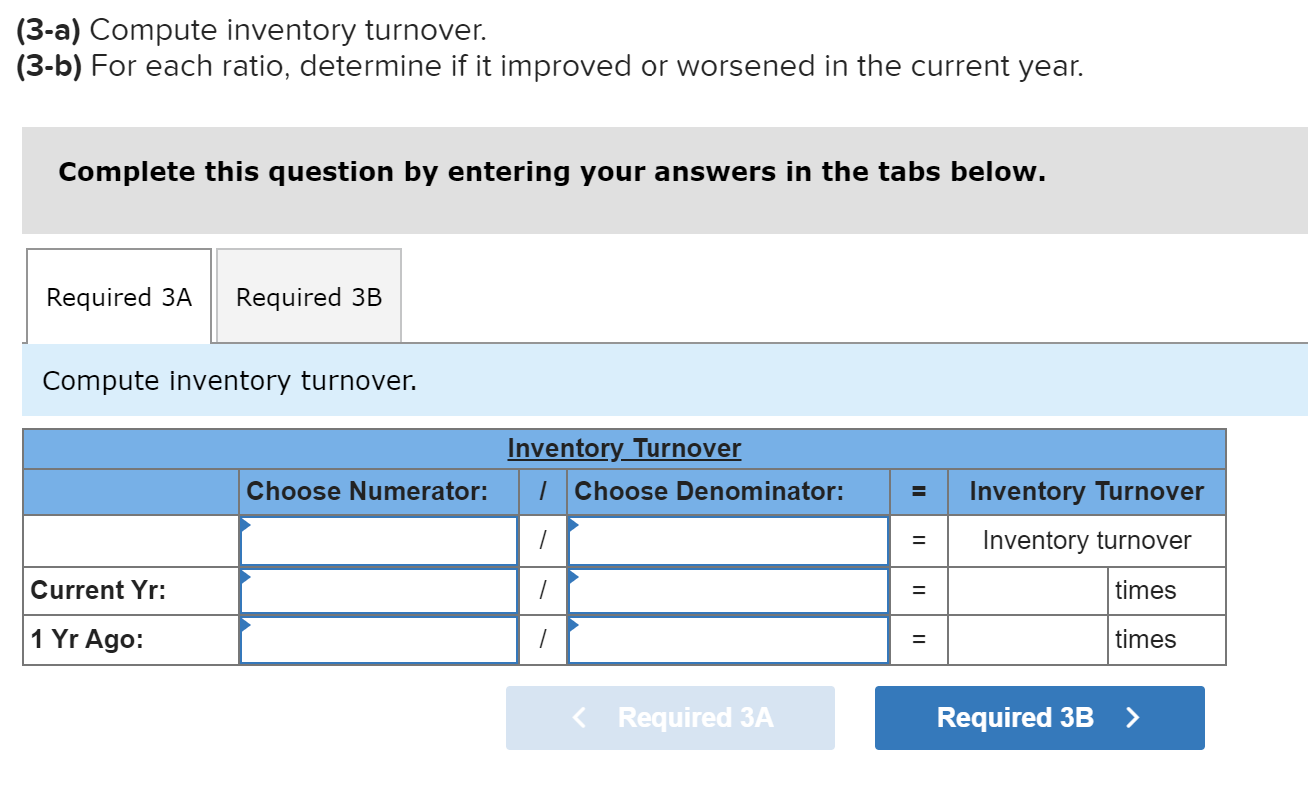Click the Required 3B navigation button
The image size is (1308, 810).
point(1039,717)
